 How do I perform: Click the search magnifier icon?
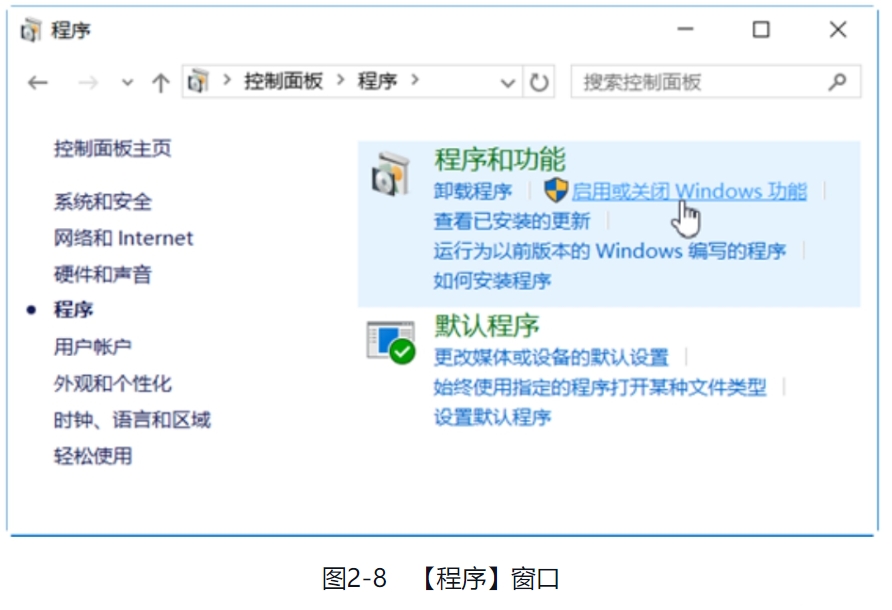838,82
